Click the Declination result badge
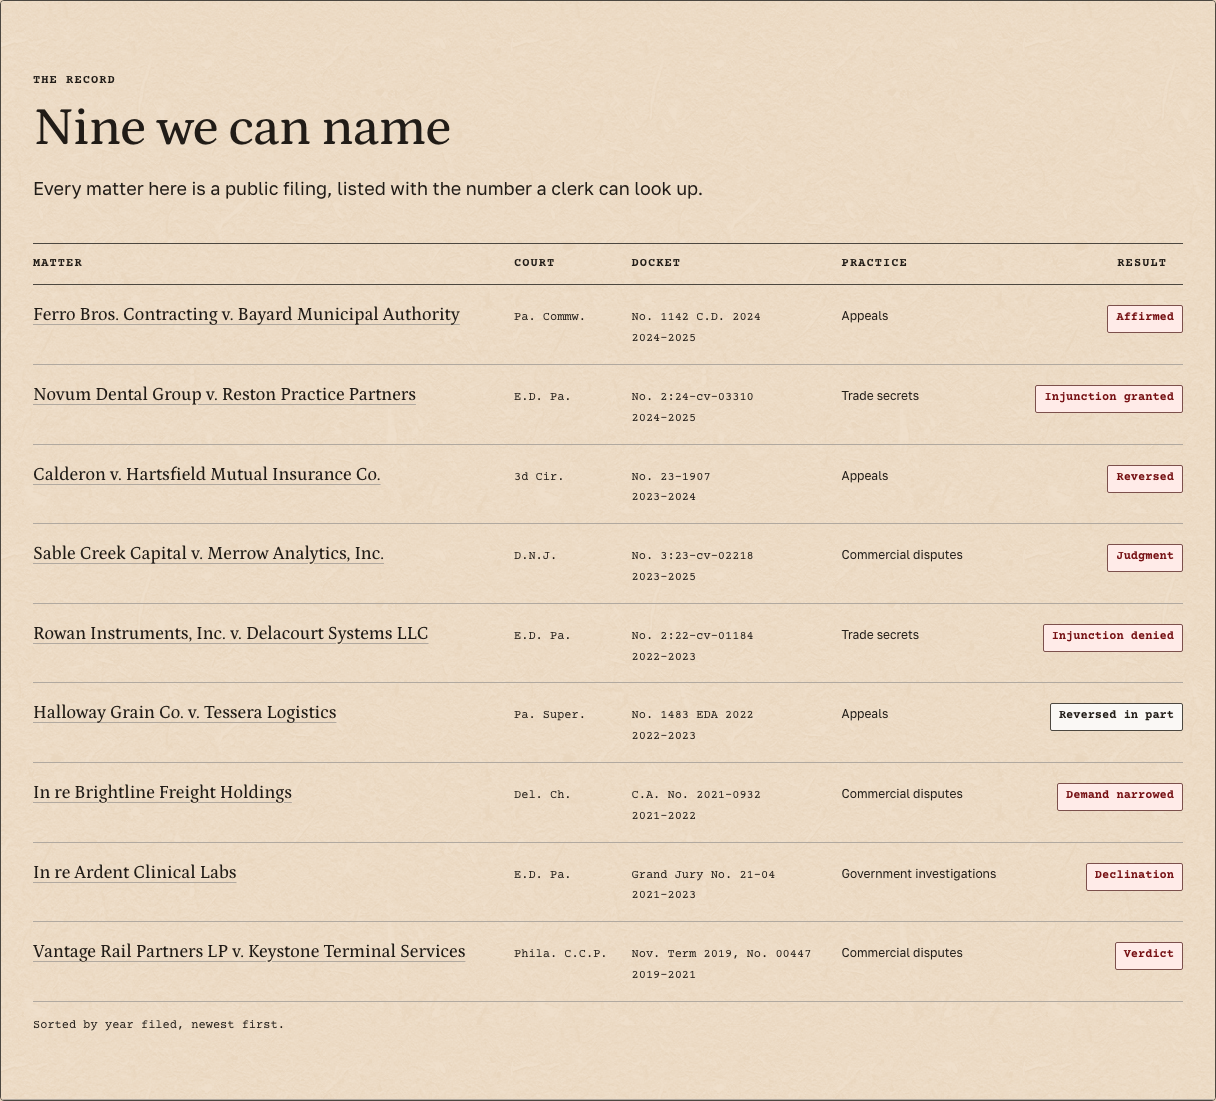The width and height of the screenshot is (1216, 1101). point(1134,876)
